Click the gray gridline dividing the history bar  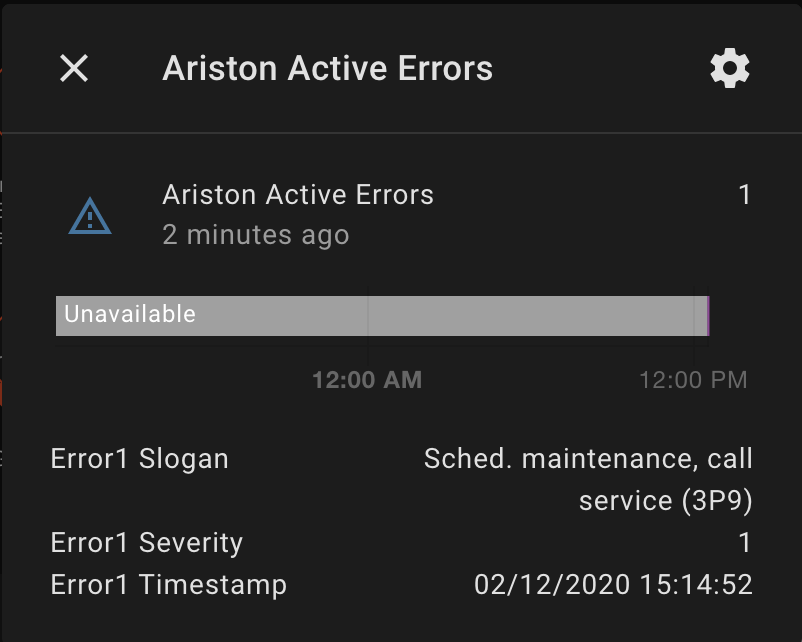[x=369, y=314]
